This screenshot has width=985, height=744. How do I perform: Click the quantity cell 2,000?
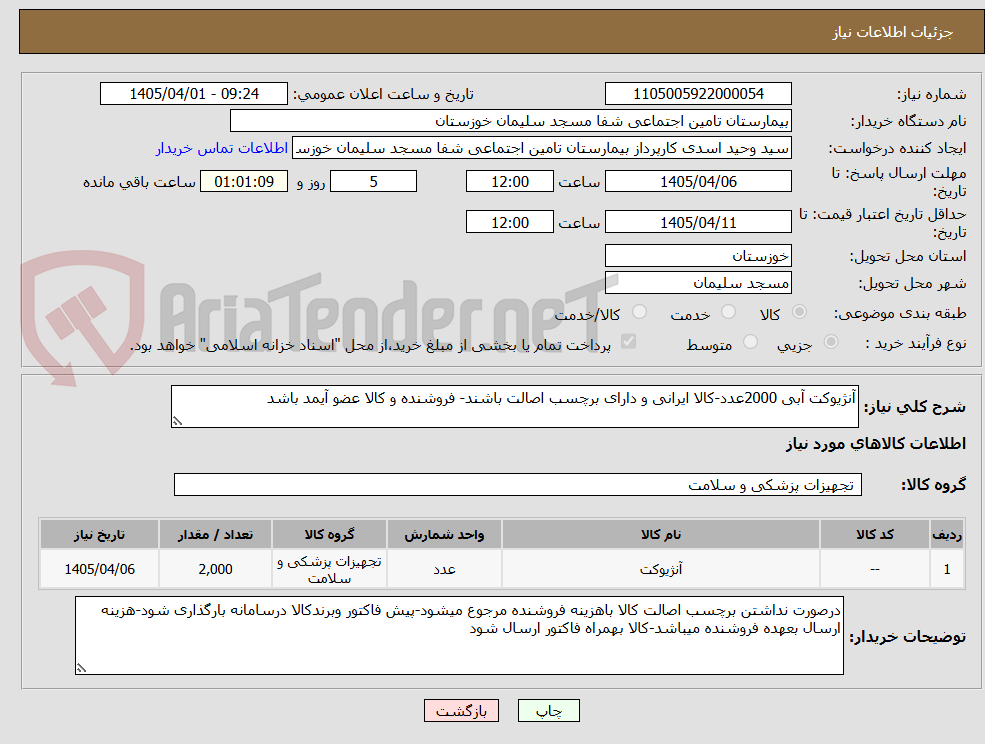pos(215,569)
